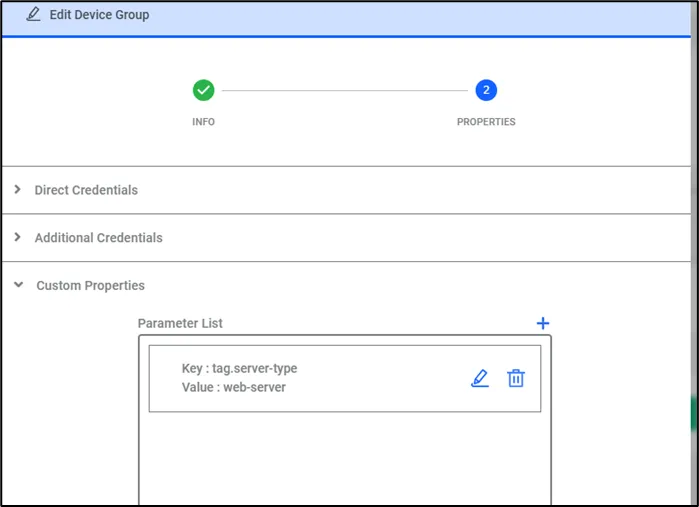Screen dimensions: 699x507
Task: Go to the INFO step label
Action: pos(203,122)
